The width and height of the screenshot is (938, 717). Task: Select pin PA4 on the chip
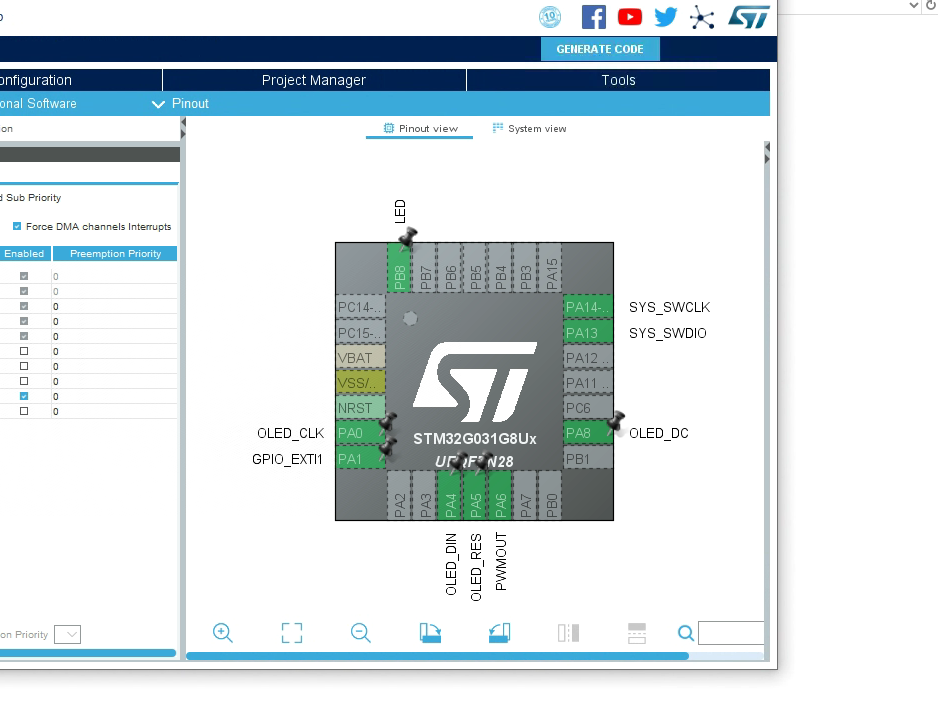pos(450,495)
